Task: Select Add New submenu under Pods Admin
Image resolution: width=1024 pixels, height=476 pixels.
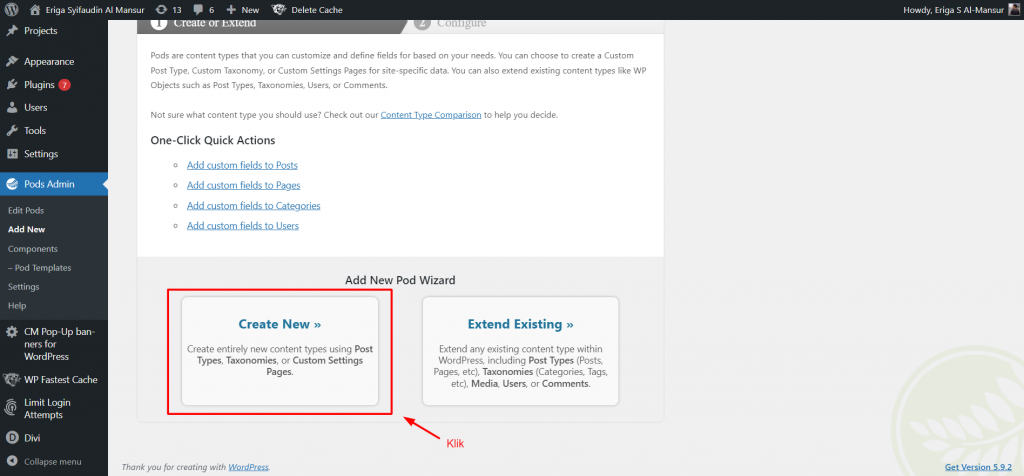Action: [x=27, y=230]
